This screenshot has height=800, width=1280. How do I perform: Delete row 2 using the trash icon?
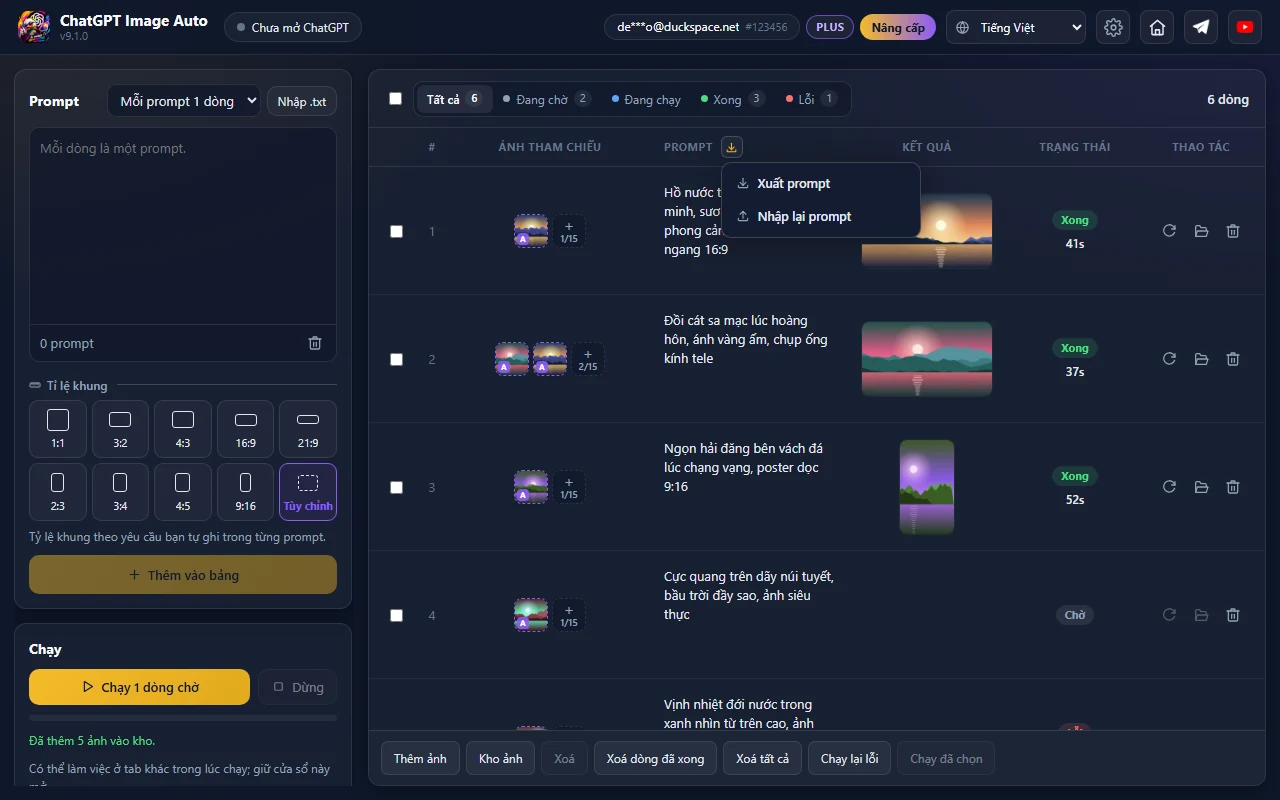(x=1233, y=359)
